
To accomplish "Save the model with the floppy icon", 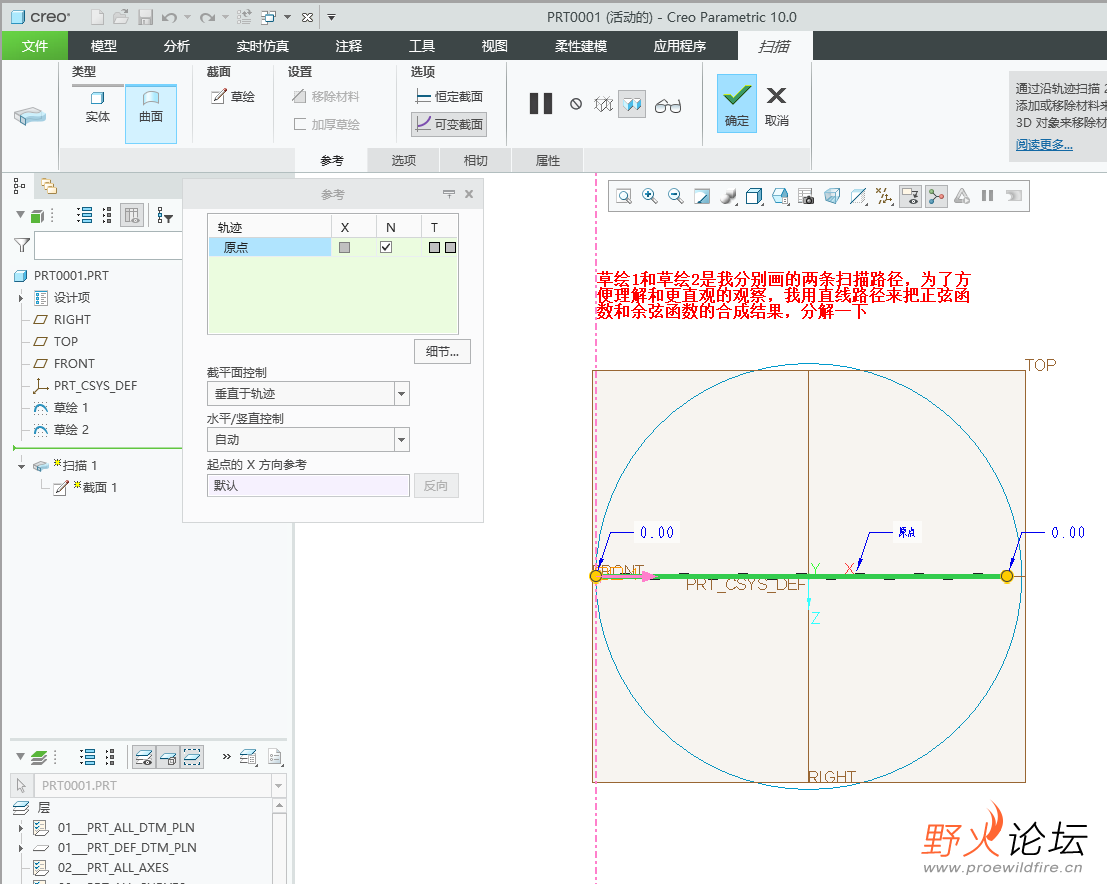I will click(145, 17).
